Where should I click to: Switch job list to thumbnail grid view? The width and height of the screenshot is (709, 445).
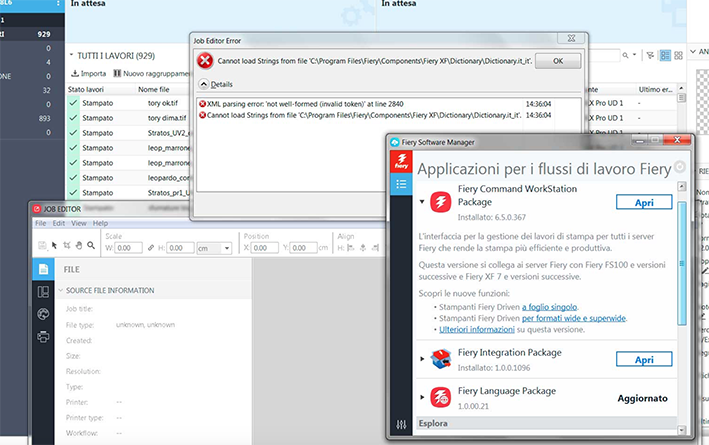(678, 55)
